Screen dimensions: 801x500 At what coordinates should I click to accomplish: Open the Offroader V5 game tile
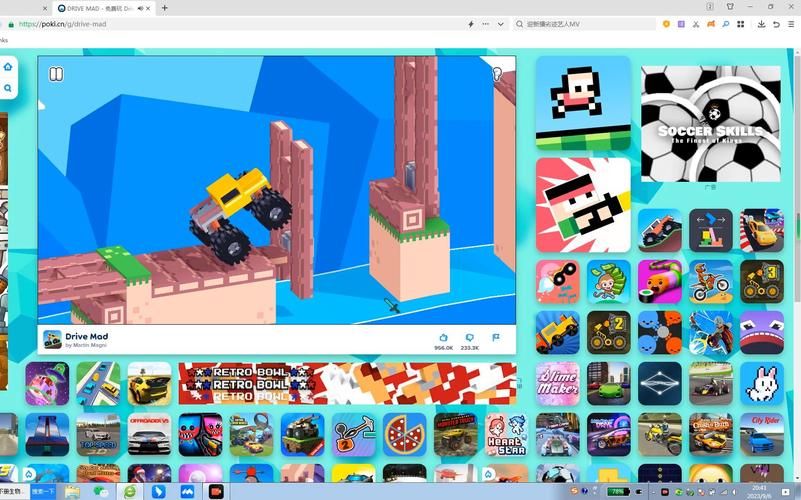coord(149,435)
